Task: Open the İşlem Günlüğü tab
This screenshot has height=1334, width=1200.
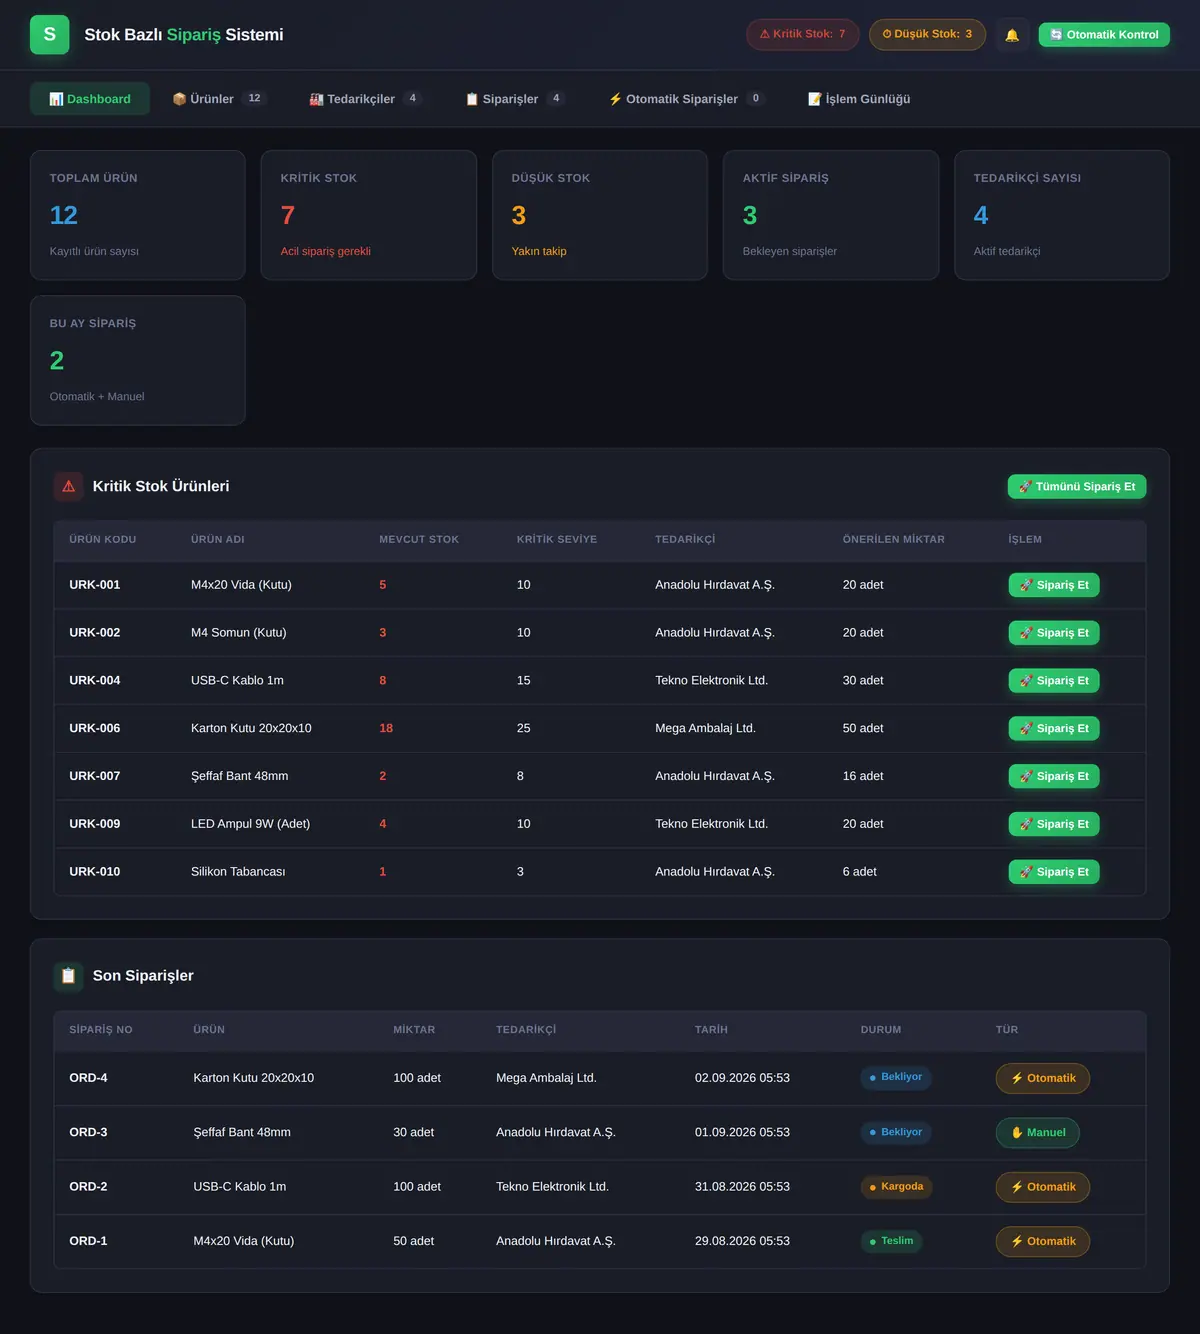Action: coord(859,99)
